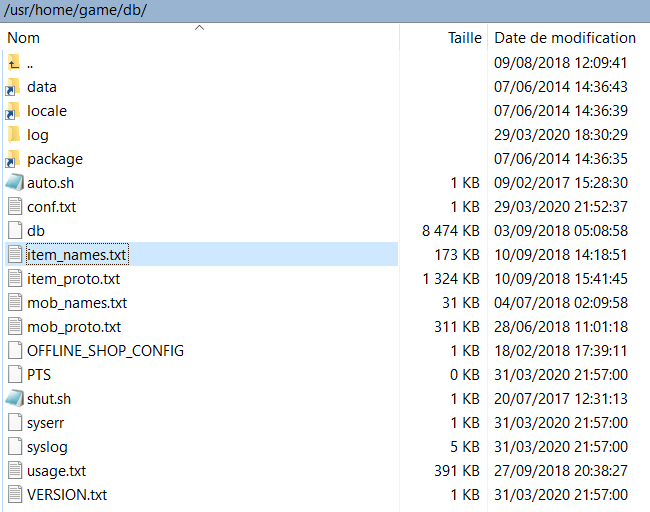Click the conf.txt text file icon
This screenshot has height=512, width=650.
(15, 206)
